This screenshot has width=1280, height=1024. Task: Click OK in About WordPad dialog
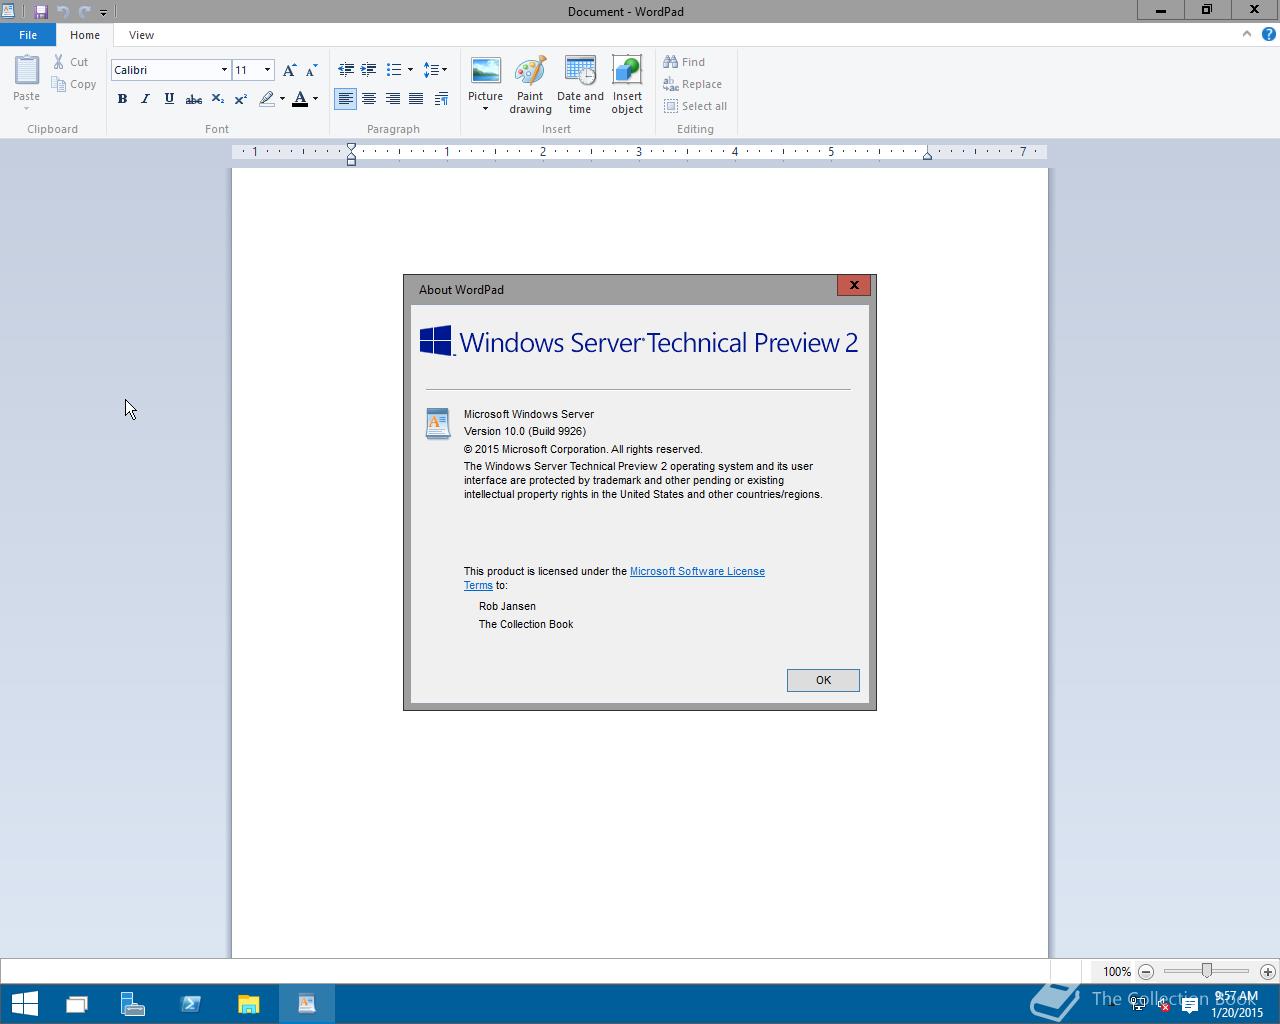click(x=823, y=680)
